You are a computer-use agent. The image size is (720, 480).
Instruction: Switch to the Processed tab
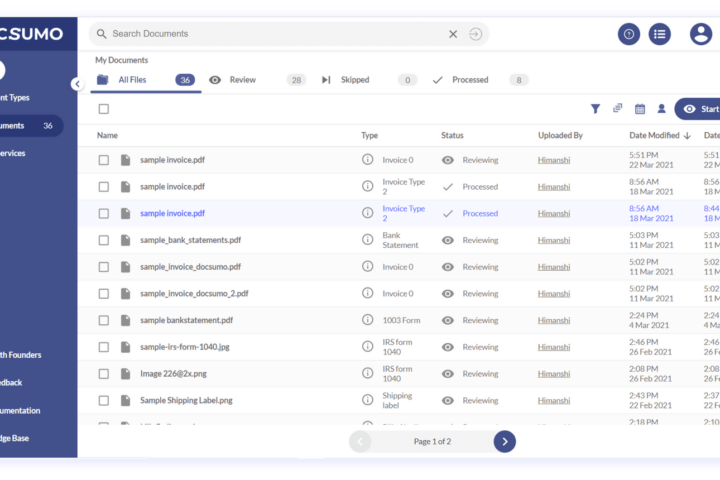pos(481,80)
